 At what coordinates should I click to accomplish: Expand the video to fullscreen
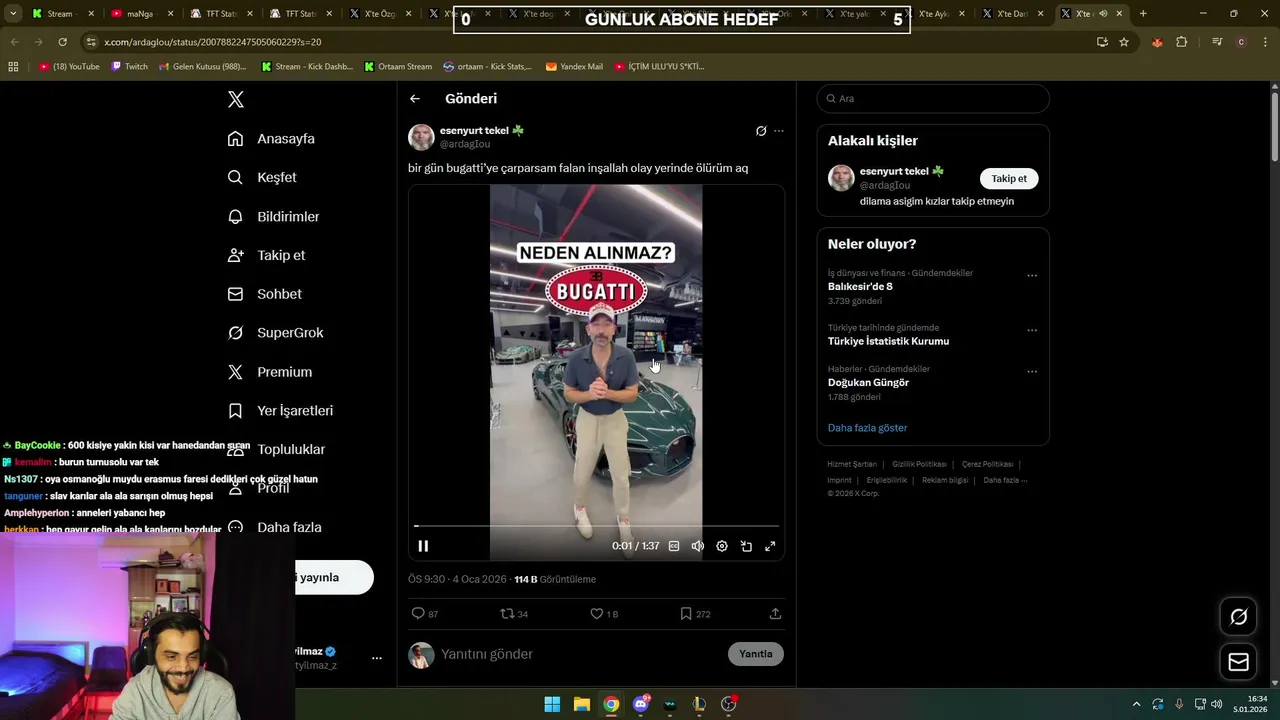pyautogui.click(x=770, y=546)
